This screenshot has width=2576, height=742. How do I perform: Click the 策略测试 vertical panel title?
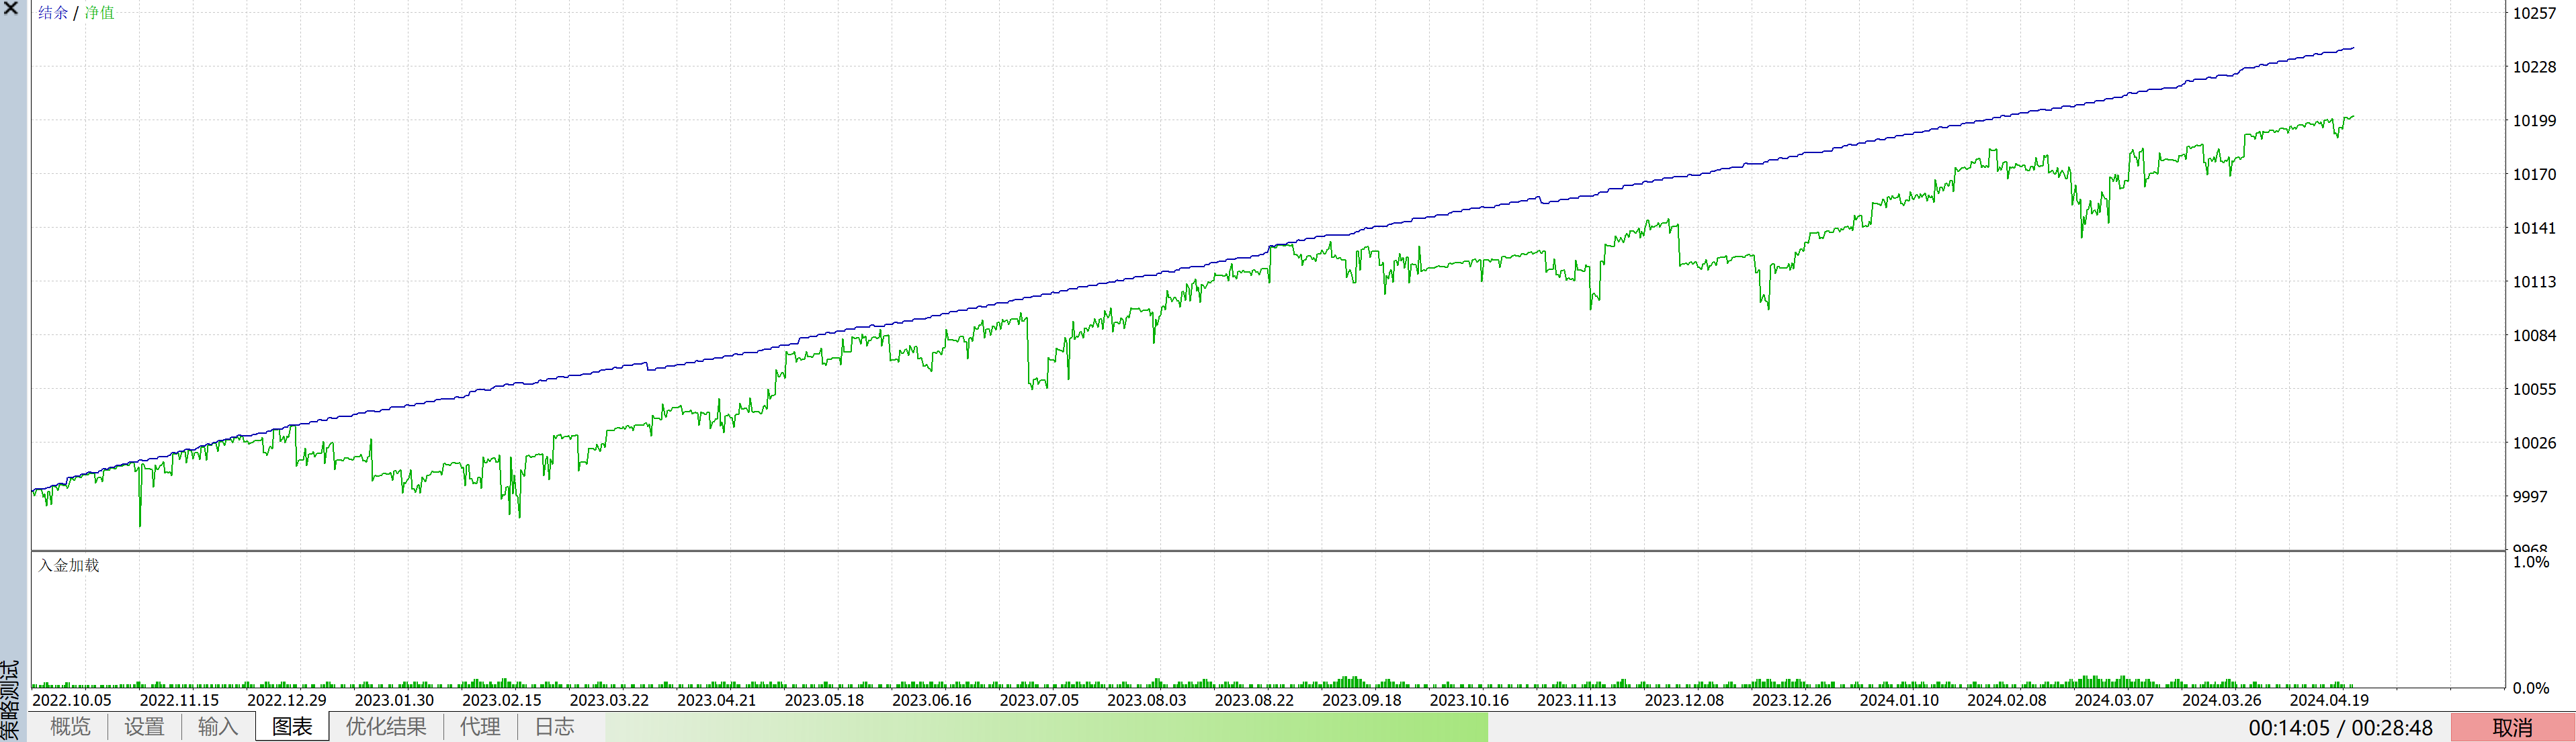tap(10, 700)
